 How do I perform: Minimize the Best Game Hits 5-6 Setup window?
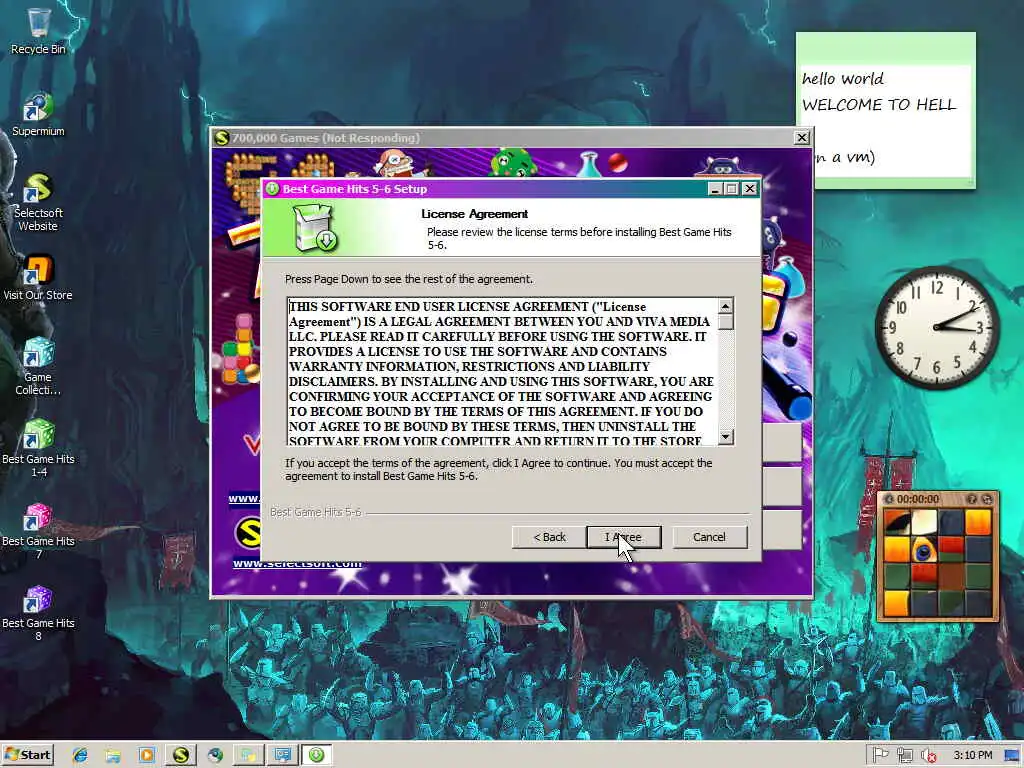tap(714, 189)
